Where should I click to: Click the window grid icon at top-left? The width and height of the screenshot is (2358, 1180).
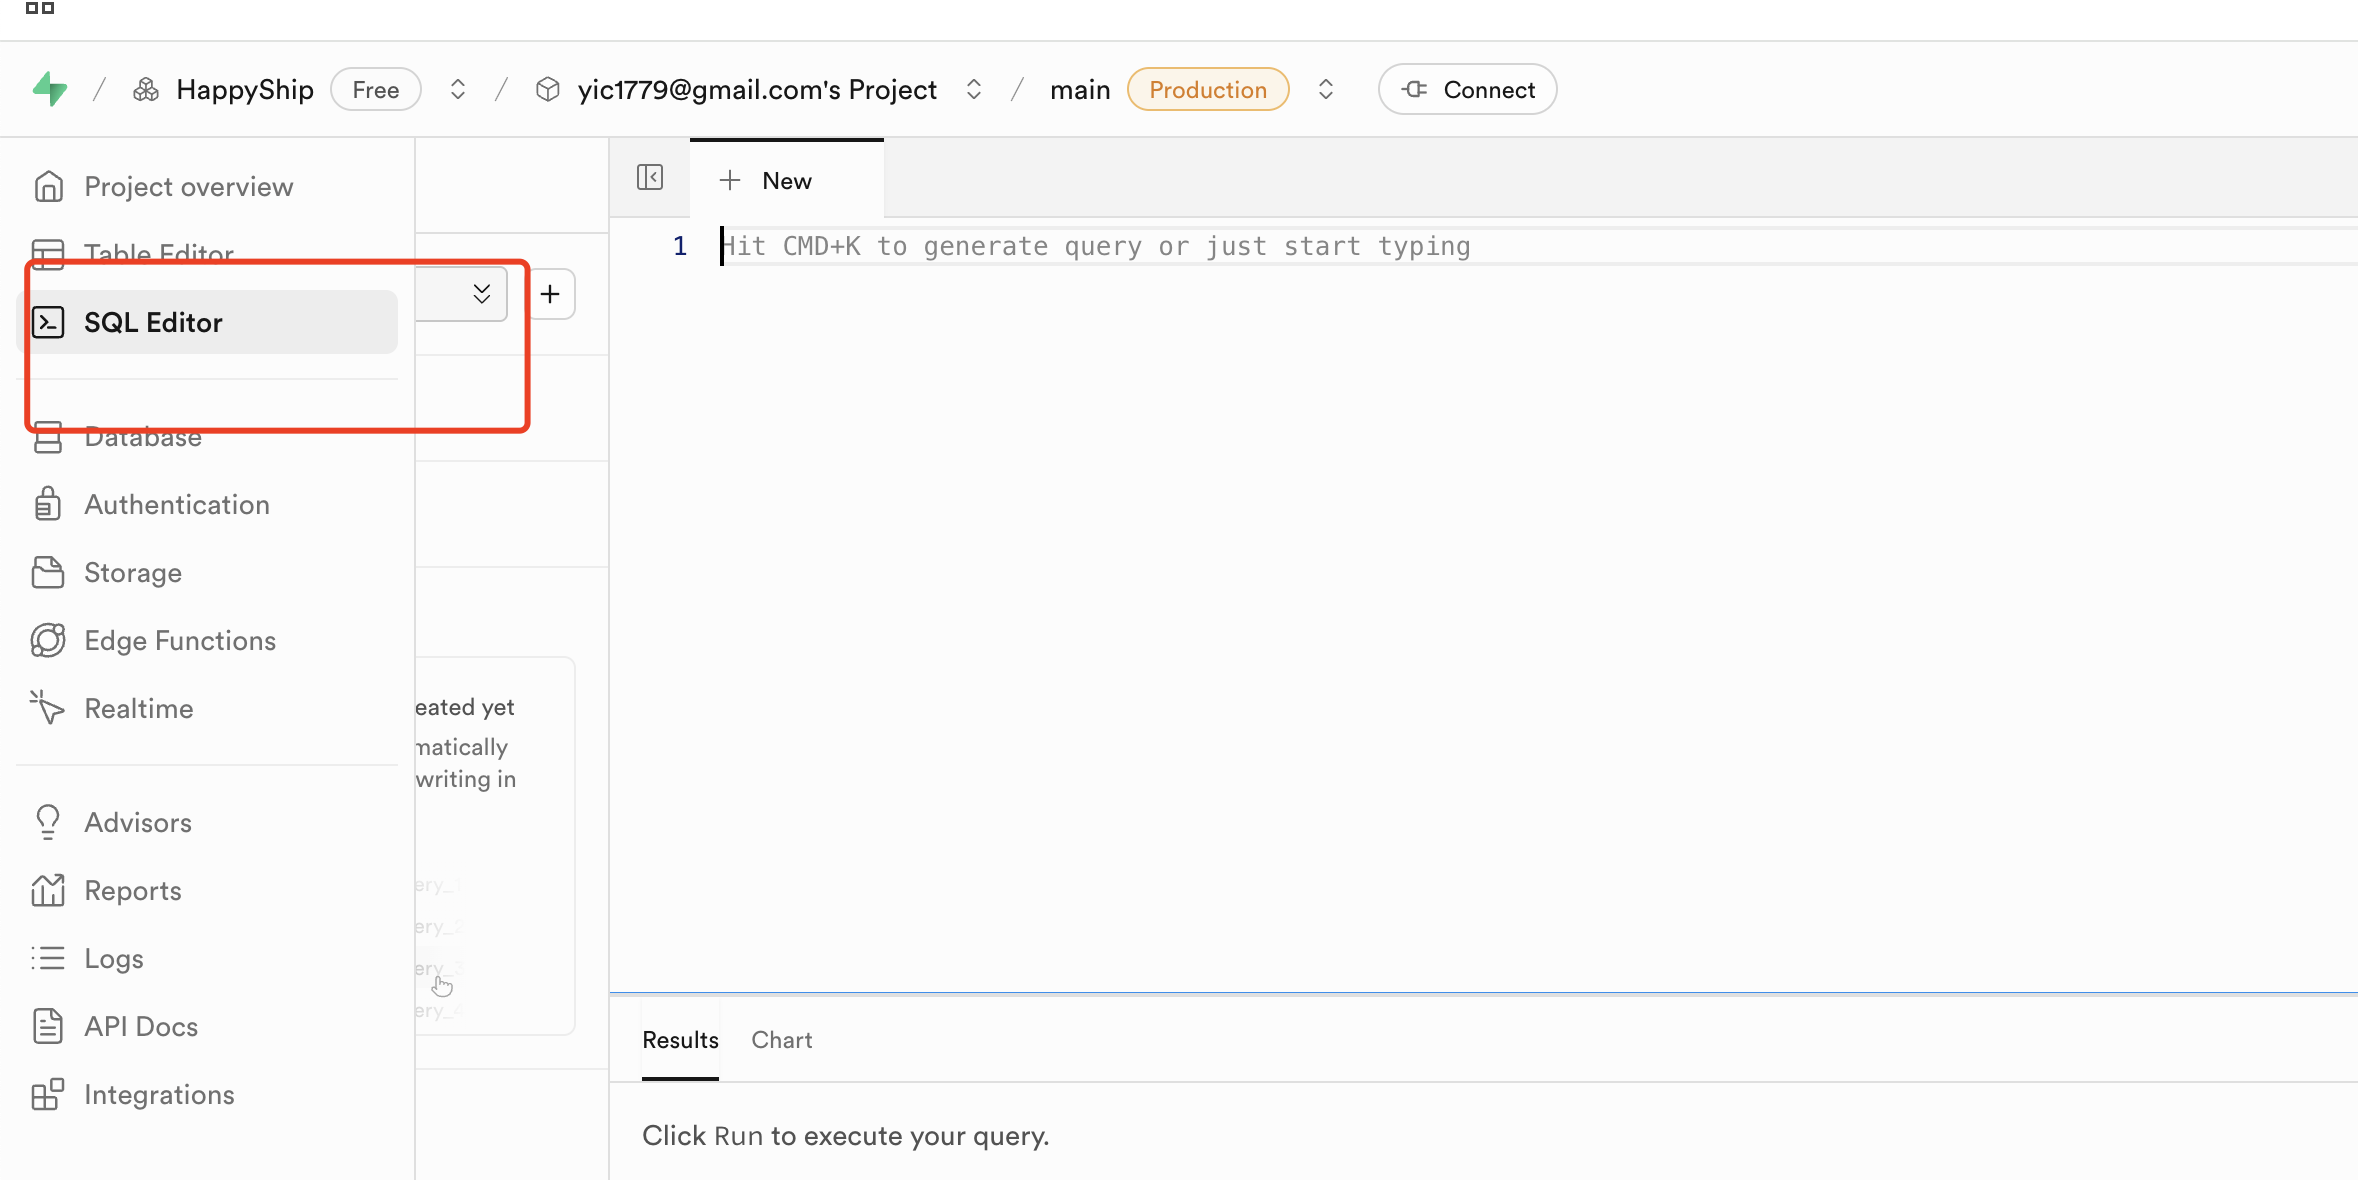[40, 8]
